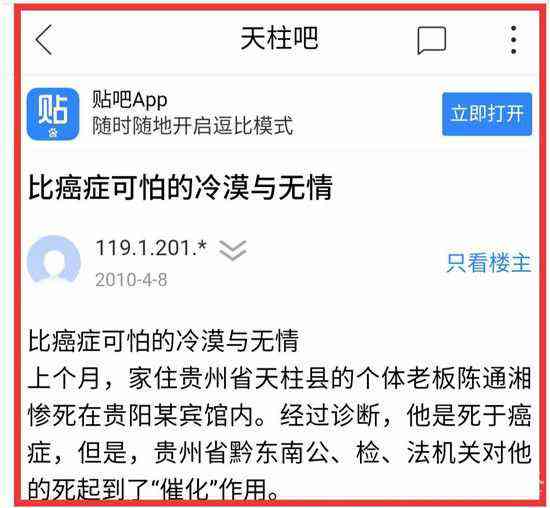
Task: Click the 立即打开 button
Action: pyautogui.click(x=487, y=114)
